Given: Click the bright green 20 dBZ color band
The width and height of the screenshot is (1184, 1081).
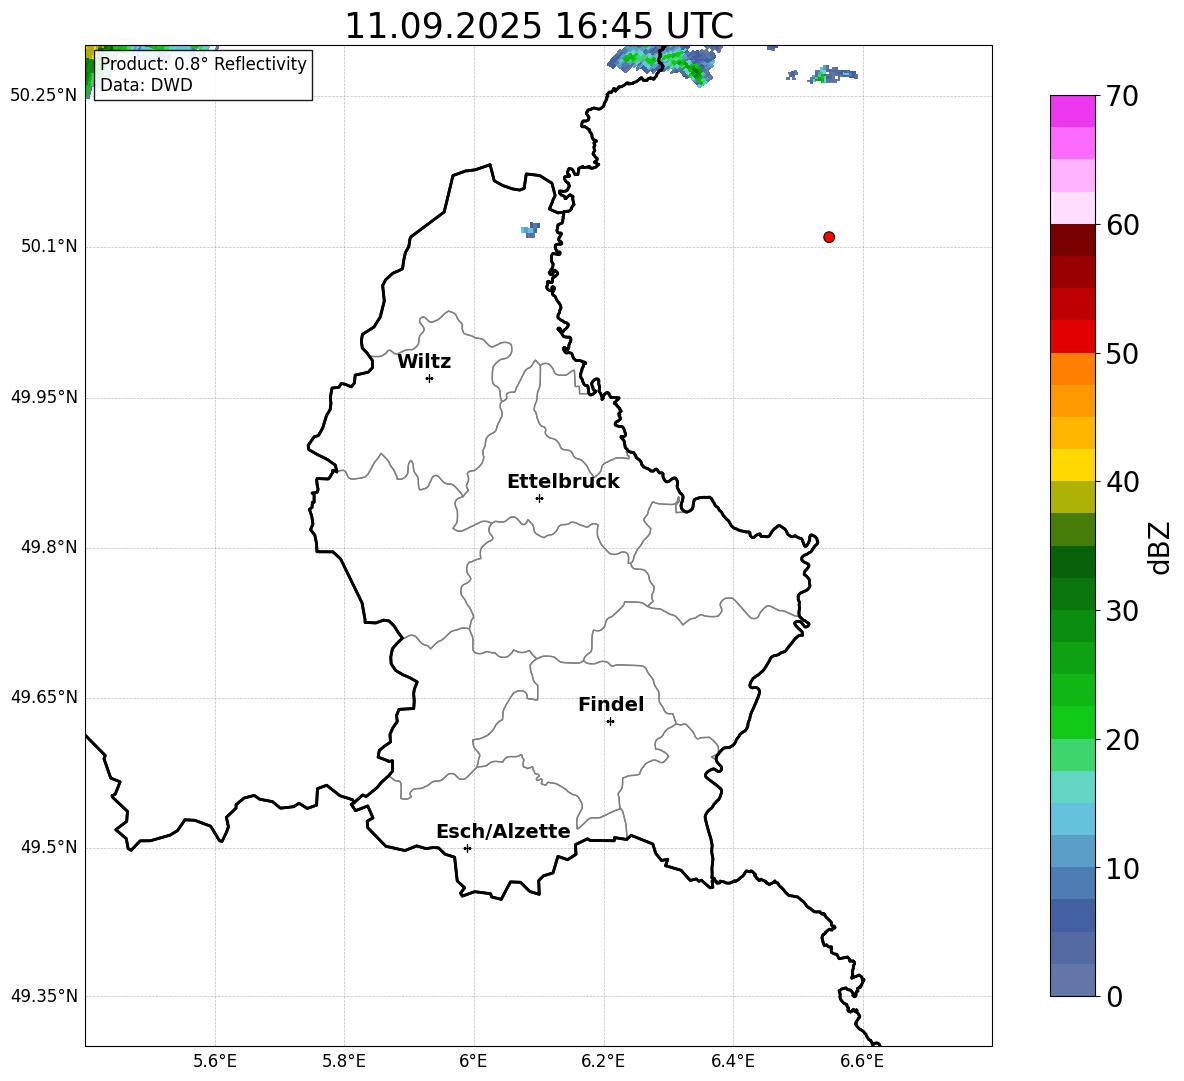Looking at the screenshot, I should coord(1073,722).
